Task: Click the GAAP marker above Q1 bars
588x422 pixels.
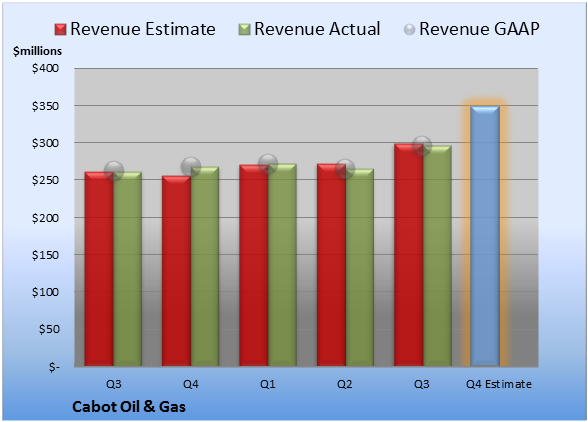Action: pyautogui.click(x=268, y=164)
